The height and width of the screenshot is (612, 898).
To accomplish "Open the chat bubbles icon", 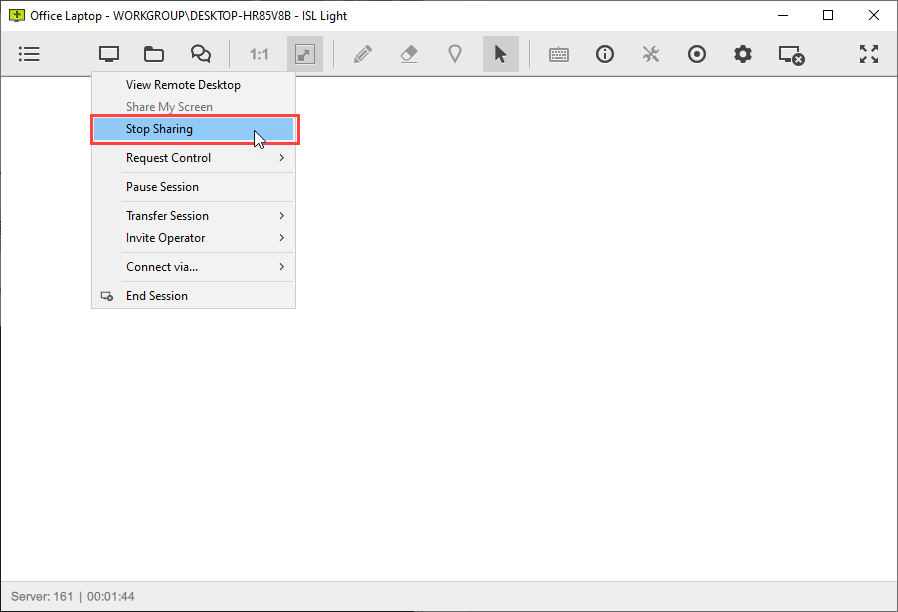I will 200,54.
